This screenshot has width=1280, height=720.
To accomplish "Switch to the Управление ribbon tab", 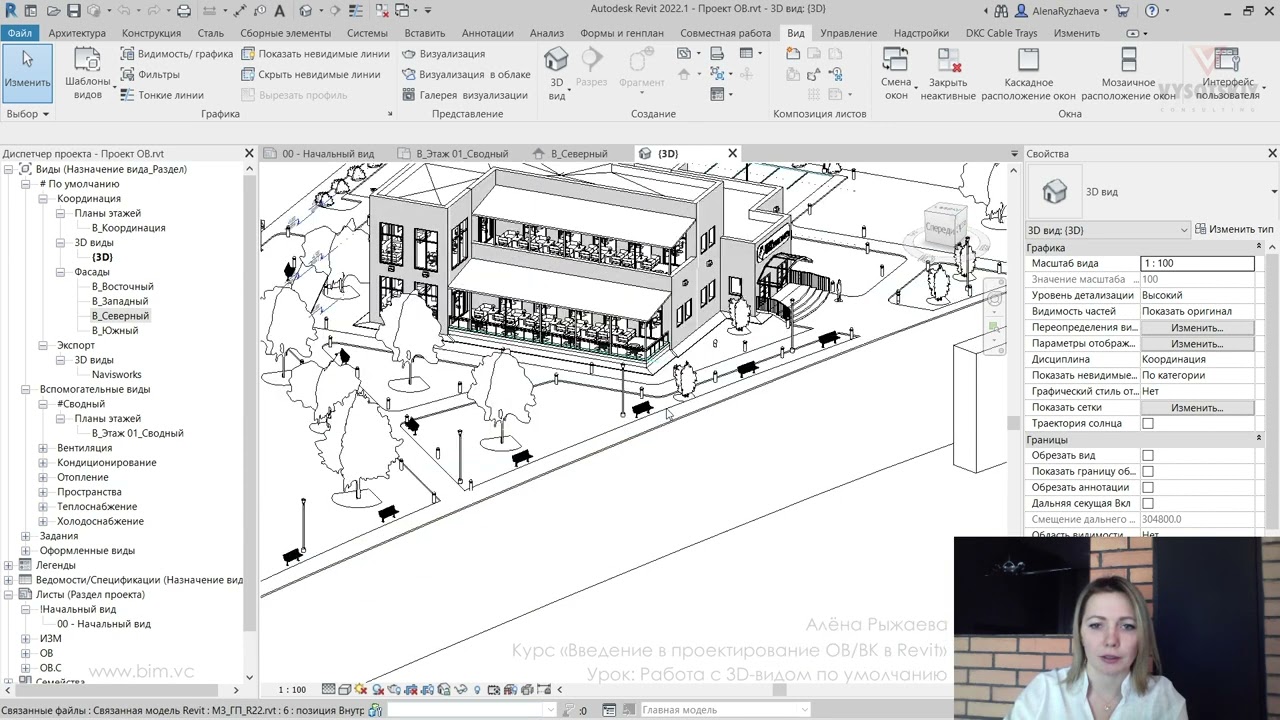I will click(x=848, y=33).
